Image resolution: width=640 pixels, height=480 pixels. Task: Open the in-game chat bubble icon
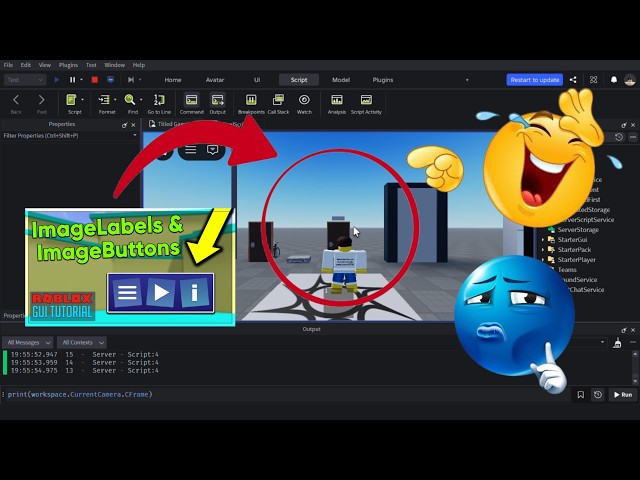point(212,150)
